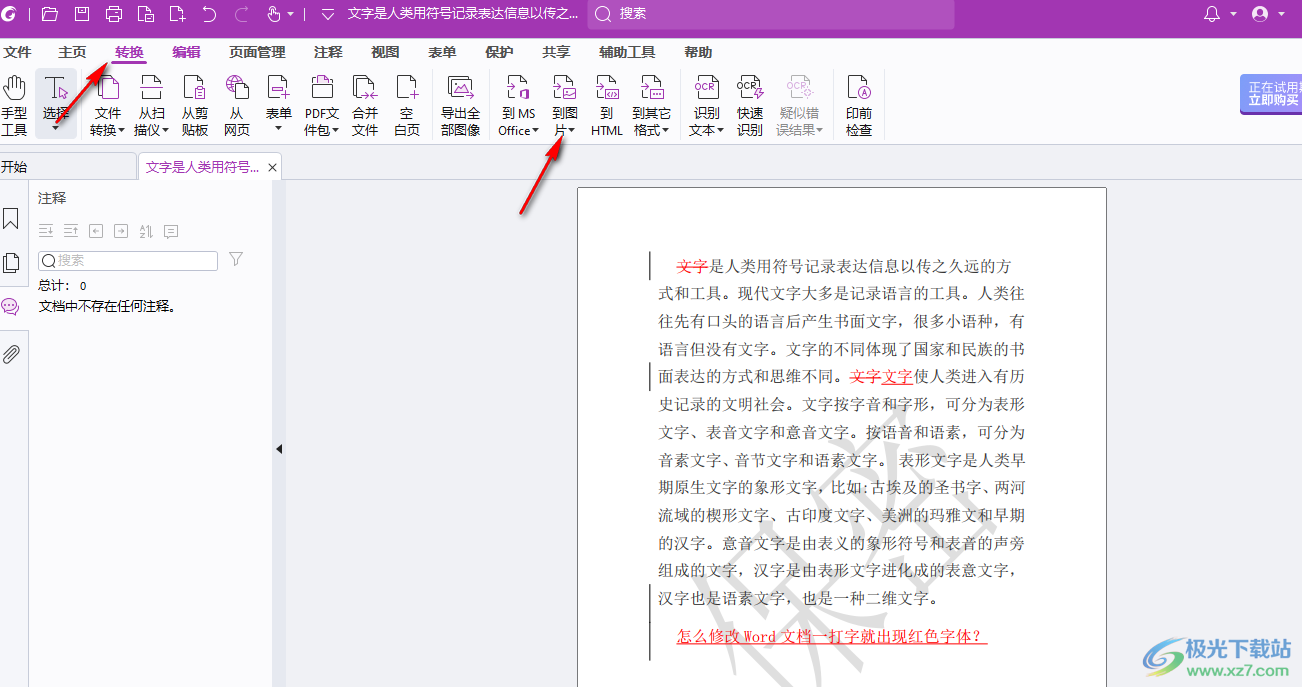Open a file with the title bar folder icon

(x=50, y=14)
